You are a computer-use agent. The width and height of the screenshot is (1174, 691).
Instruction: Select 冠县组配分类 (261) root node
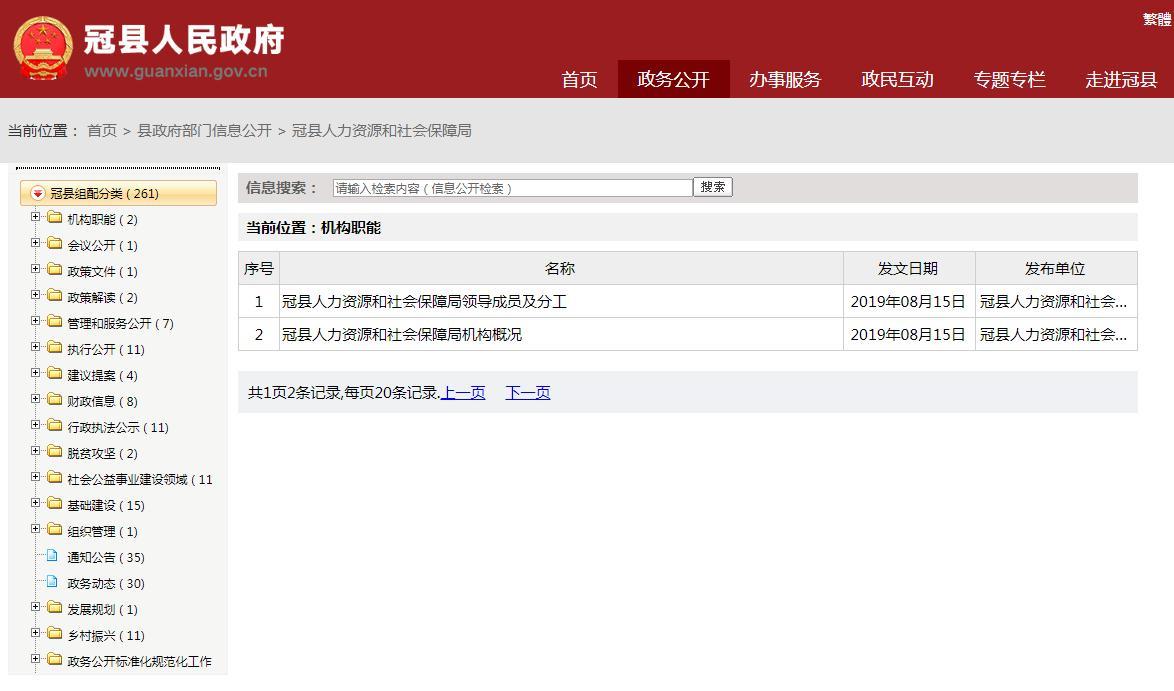click(118, 193)
